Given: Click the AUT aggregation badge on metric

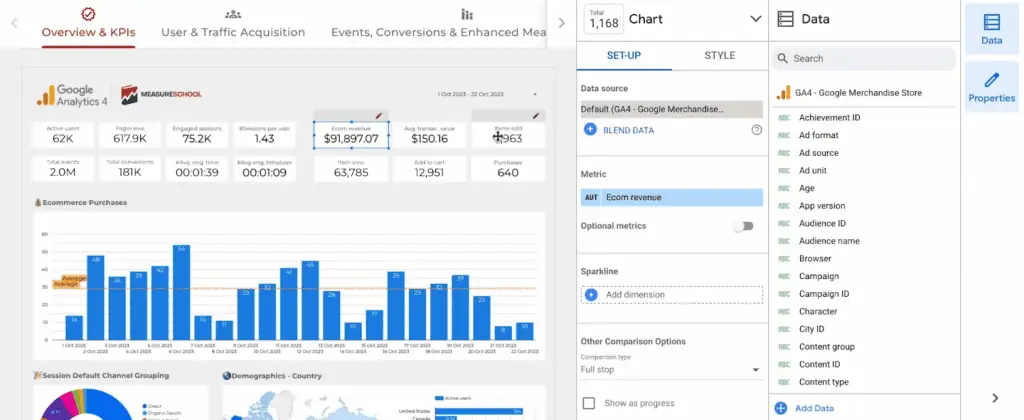Looking at the screenshot, I should point(591,197).
